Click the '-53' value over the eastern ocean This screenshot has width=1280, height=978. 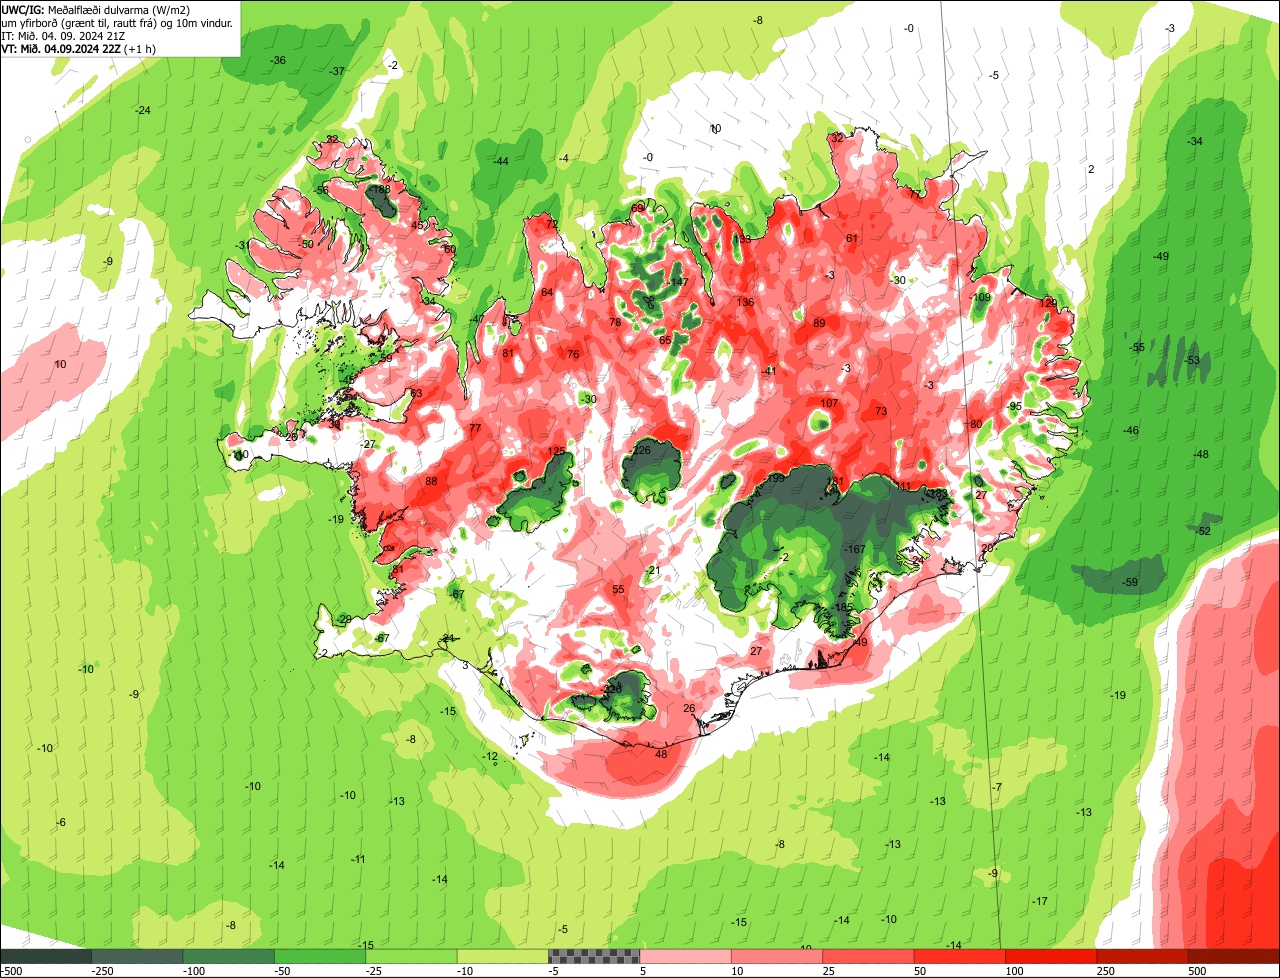1191,360
